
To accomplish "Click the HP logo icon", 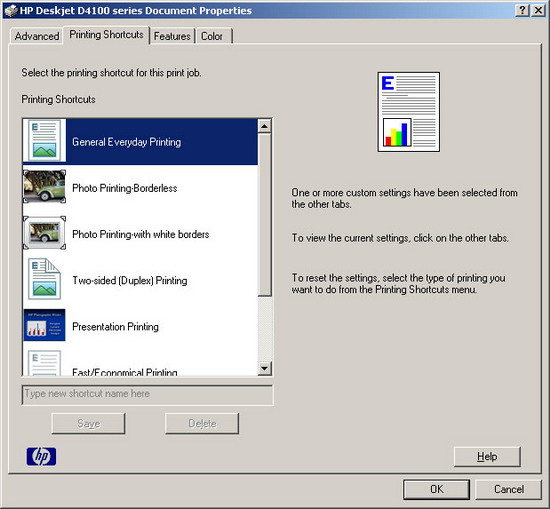I will point(41,456).
